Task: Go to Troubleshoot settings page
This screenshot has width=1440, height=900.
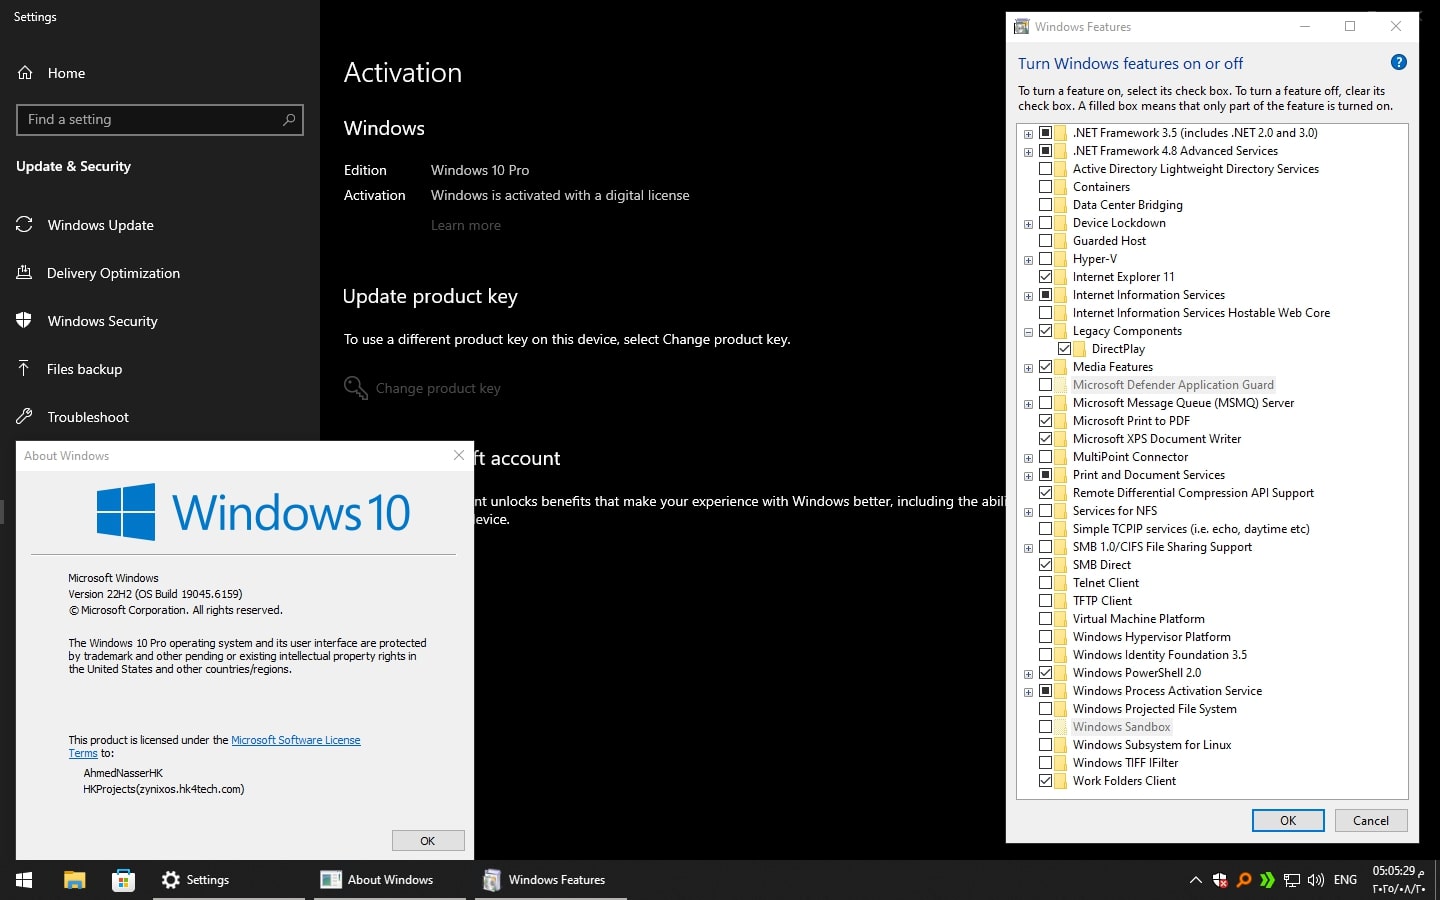Action: [x=88, y=417]
